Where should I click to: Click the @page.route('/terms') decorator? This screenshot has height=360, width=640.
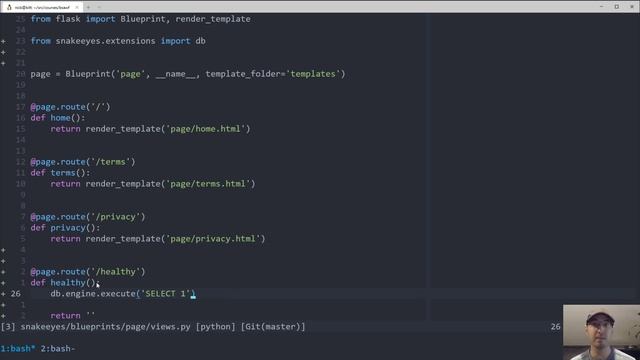pyautogui.click(x=83, y=162)
